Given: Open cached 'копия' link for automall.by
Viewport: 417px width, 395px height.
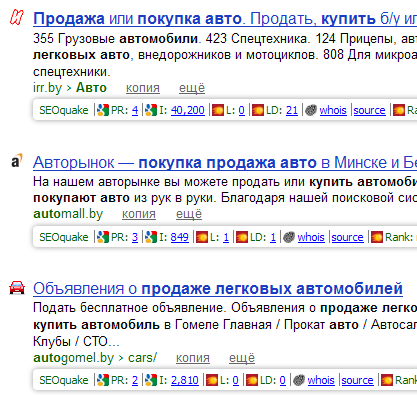Looking at the screenshot, I should coord(139,214).
